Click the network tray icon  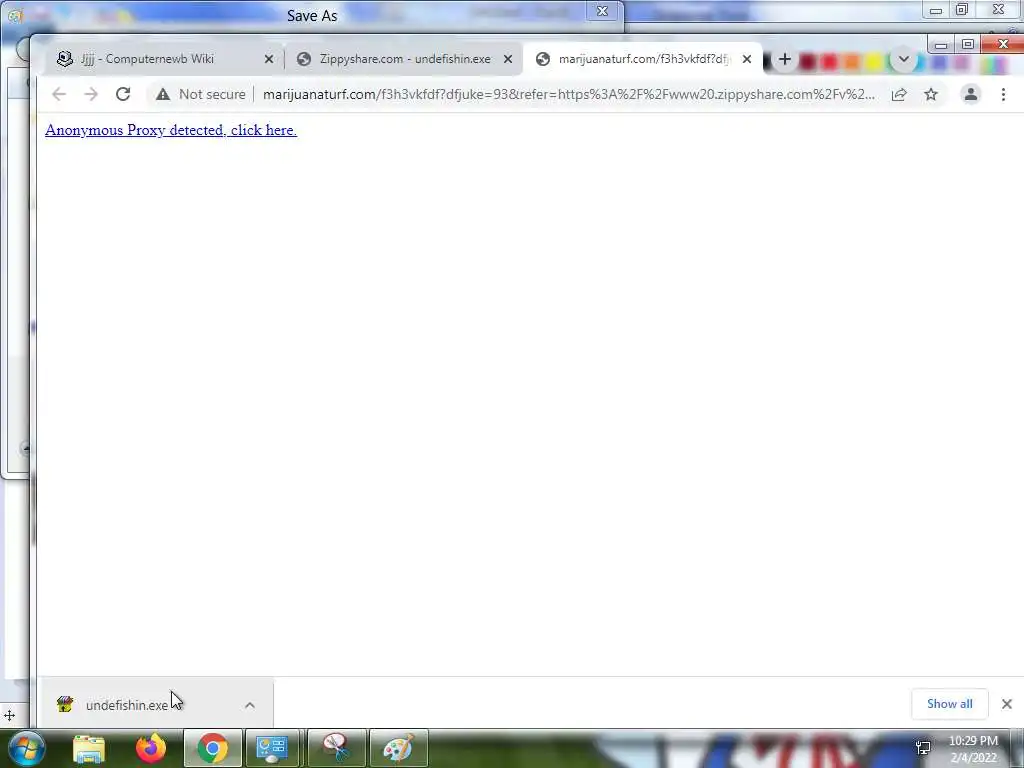tap(923, 748)
